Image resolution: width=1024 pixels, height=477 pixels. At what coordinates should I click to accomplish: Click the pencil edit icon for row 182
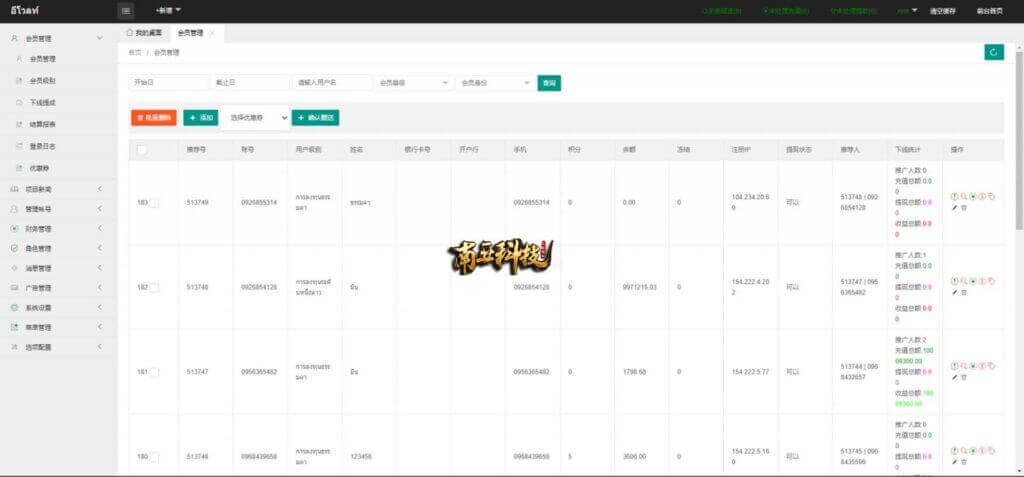(x=954, y=292)
